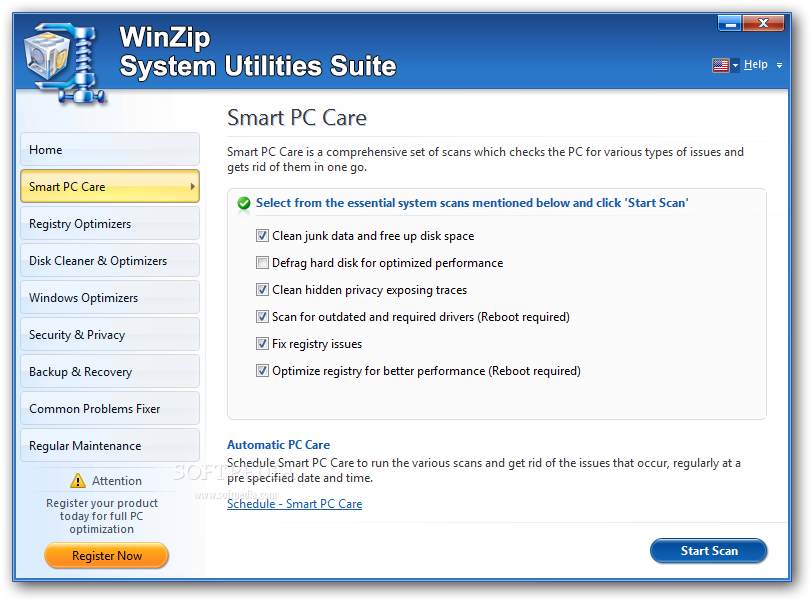Viewport: 812px width, 602px height.
Task: Click 'Register your product today' text
Action: point(102,516)
